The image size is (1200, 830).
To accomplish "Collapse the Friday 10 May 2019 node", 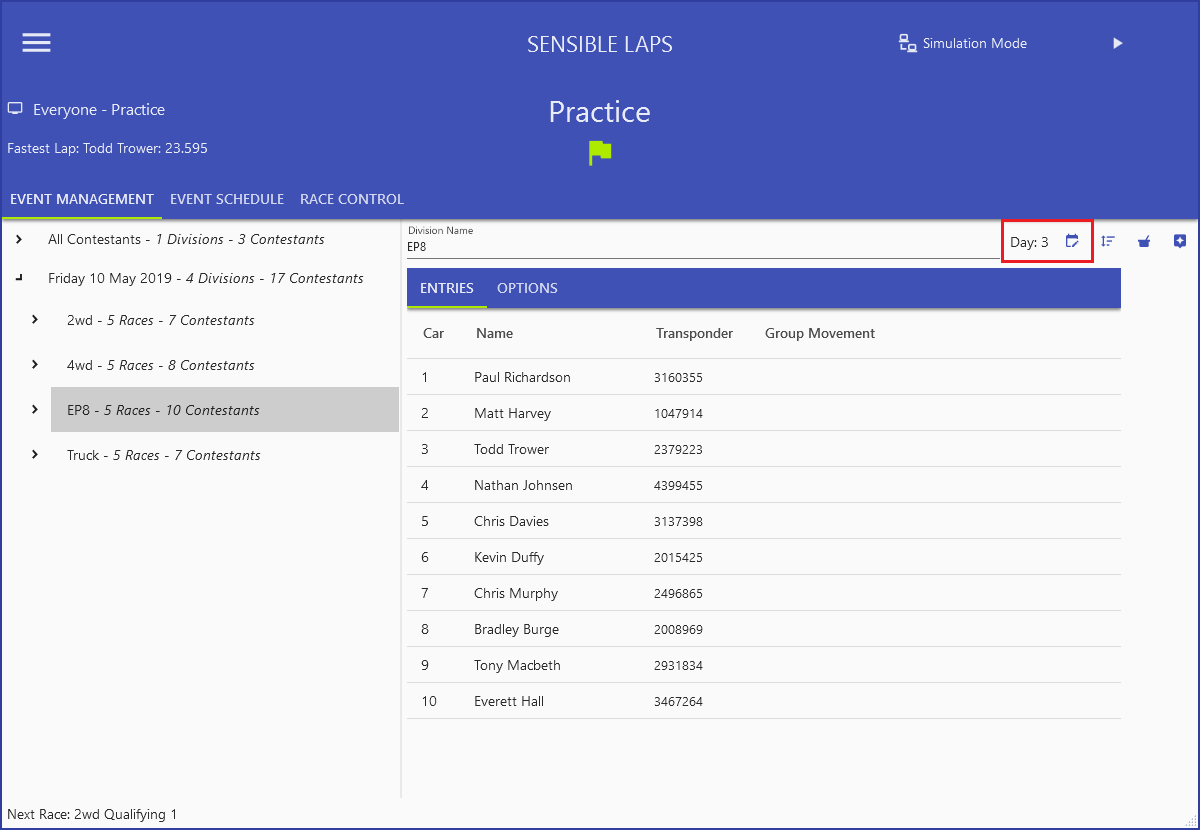I will [x=19, y=278].
